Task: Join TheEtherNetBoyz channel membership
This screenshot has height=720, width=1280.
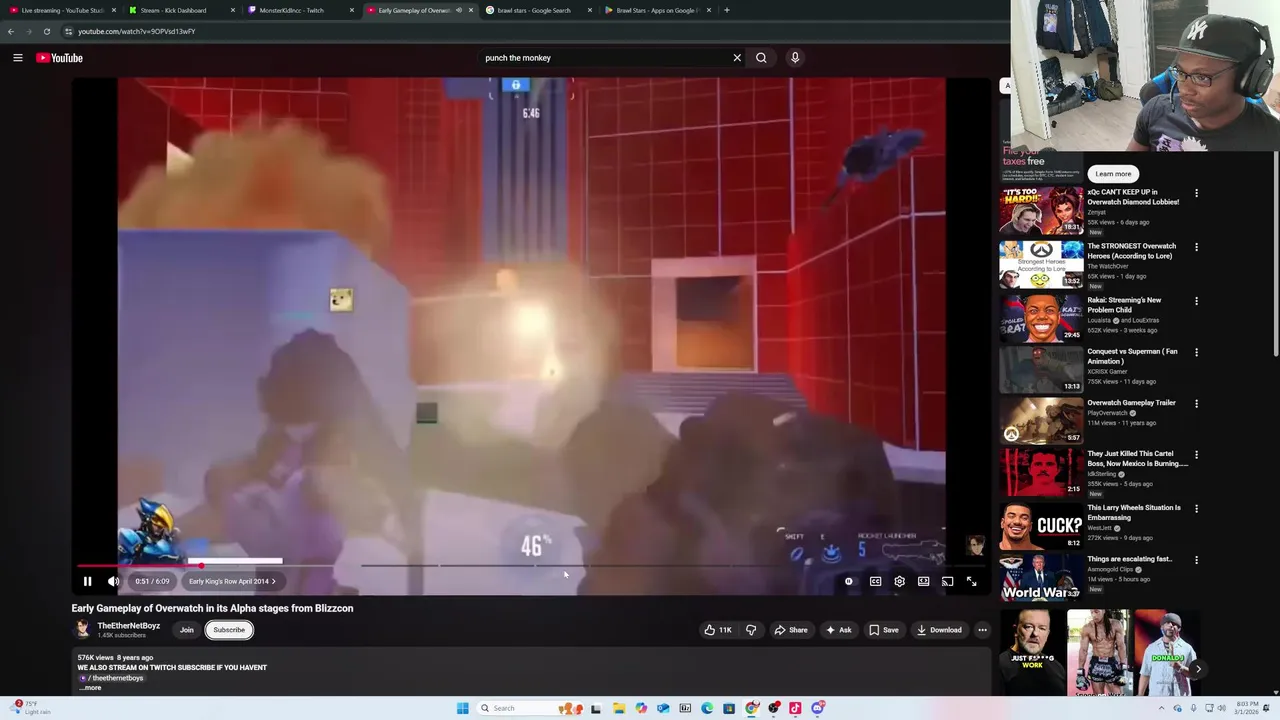Action: click(187, 630)
